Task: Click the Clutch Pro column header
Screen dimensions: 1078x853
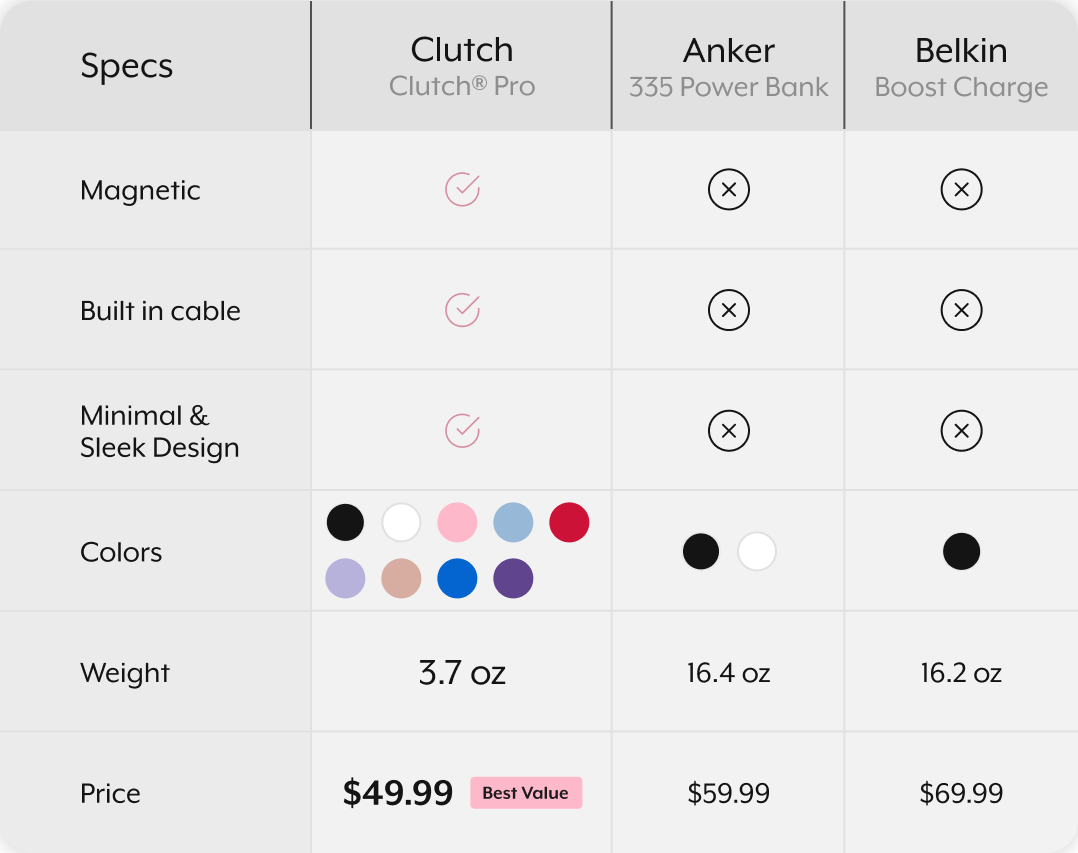Action: [462, 66]
